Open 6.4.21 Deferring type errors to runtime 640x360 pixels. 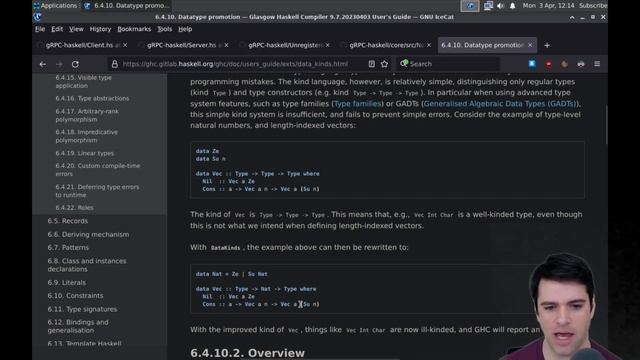click(97, 191)
